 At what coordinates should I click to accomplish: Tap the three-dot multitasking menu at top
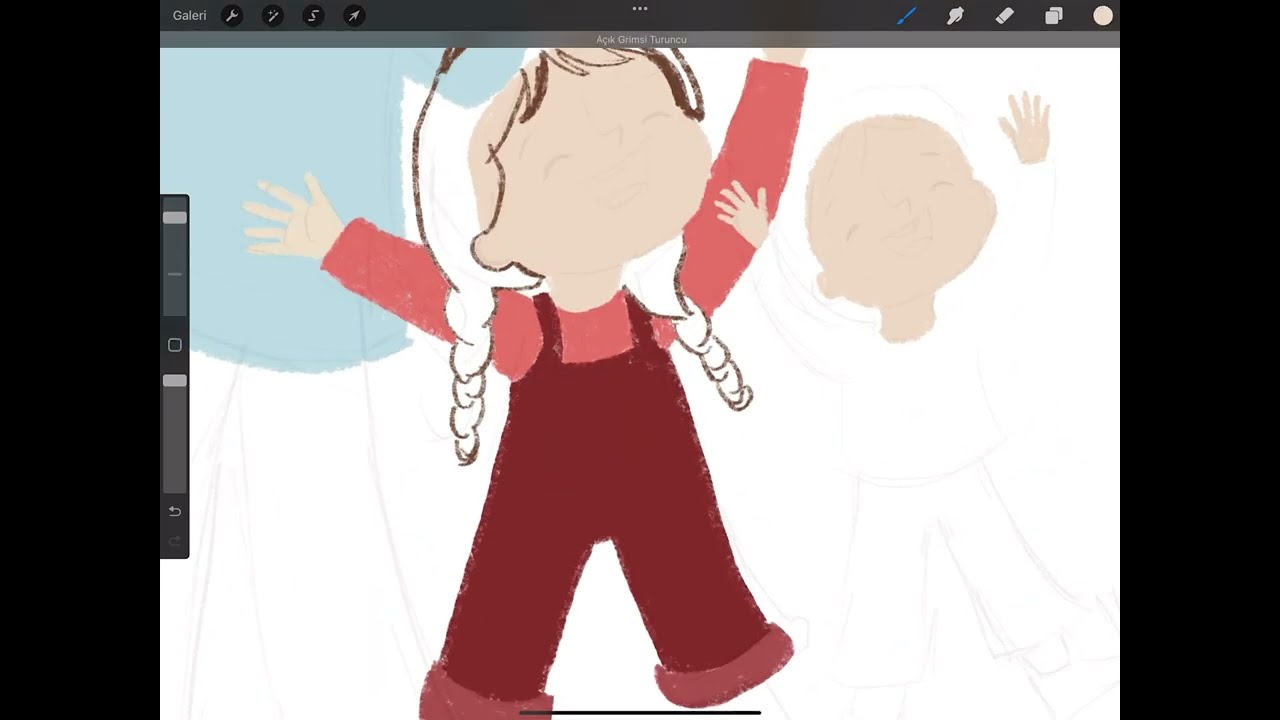(640, 8)
